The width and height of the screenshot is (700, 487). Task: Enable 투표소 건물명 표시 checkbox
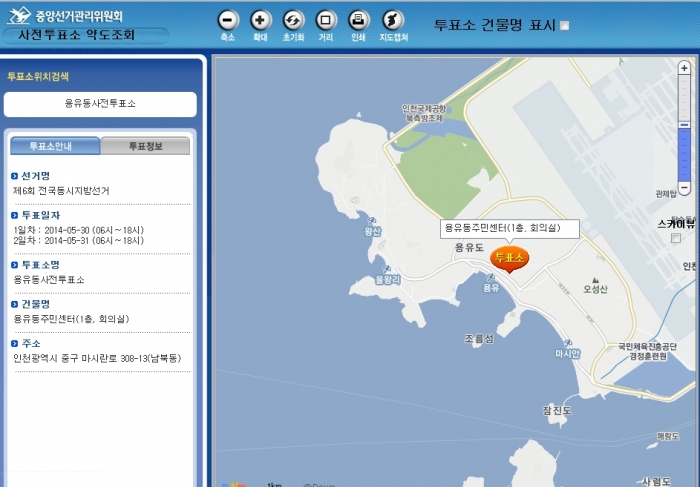click(565, 25)
